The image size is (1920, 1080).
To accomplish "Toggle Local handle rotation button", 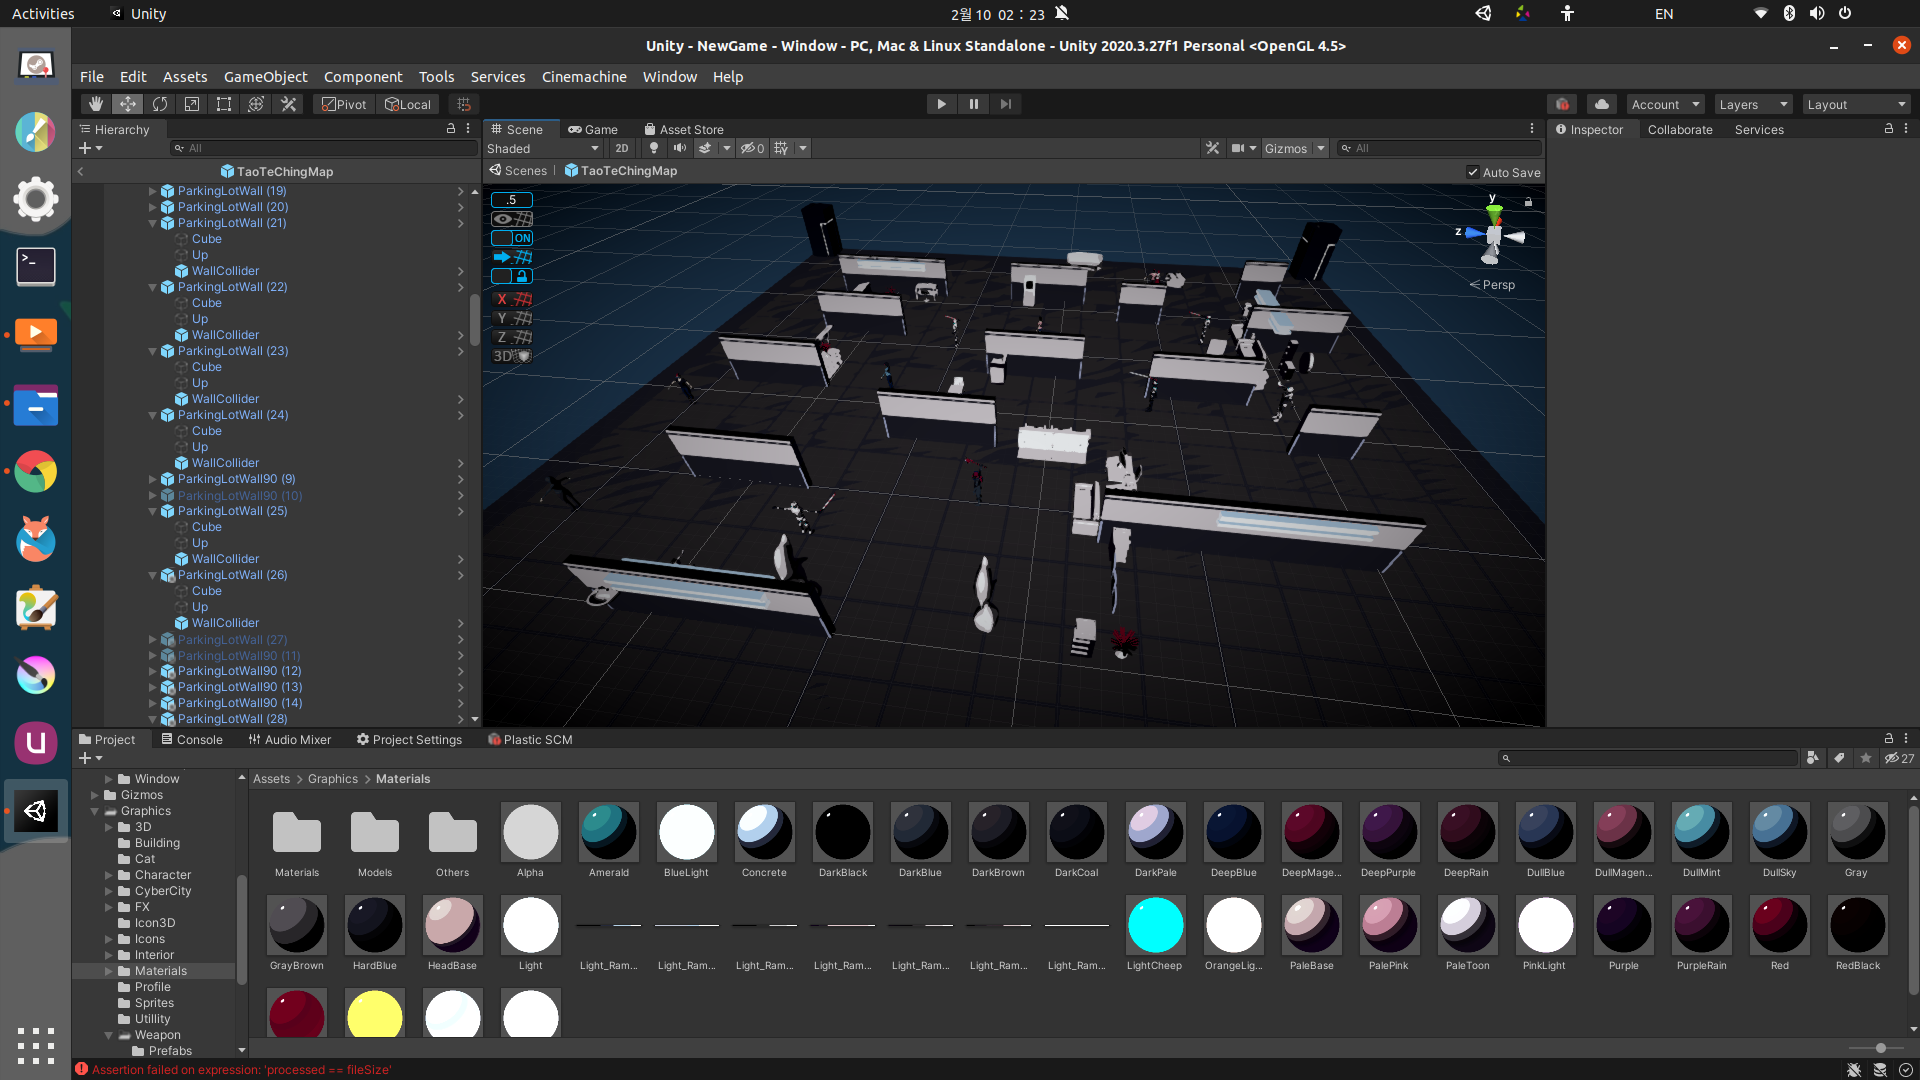I will click(408, 104).
